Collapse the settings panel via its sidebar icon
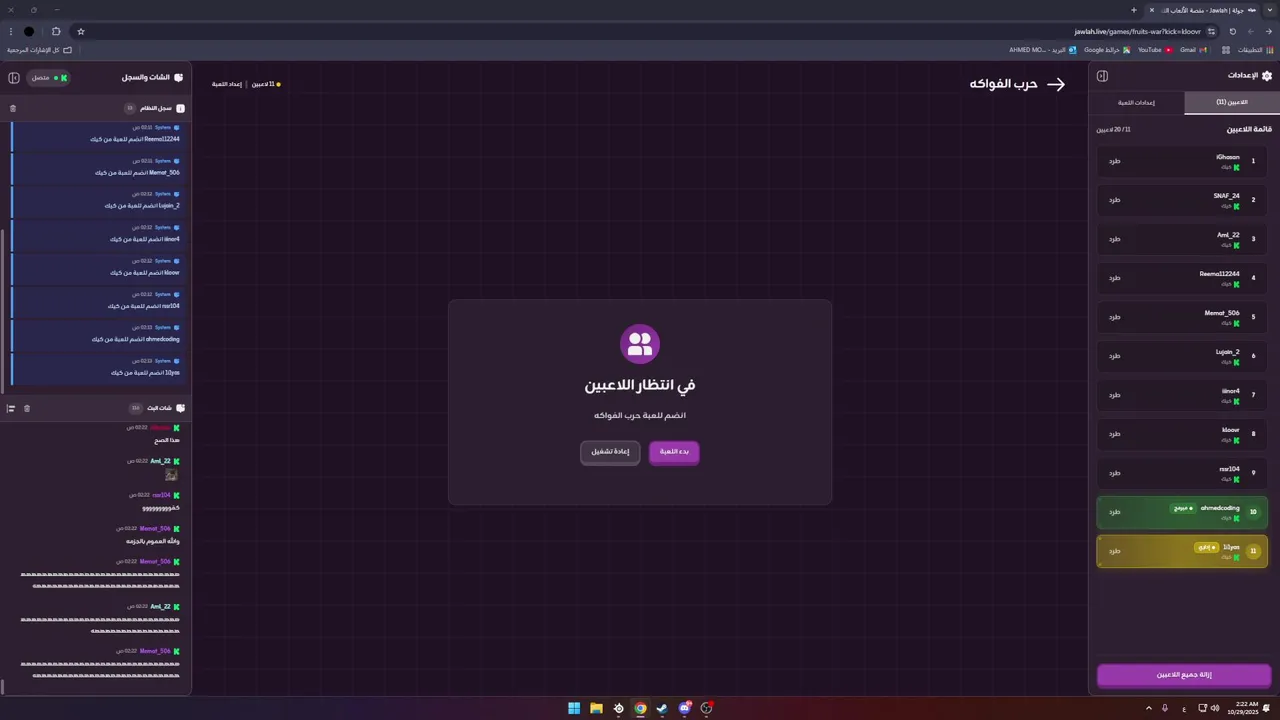 pyautogui.click(x=1102, y=76)
